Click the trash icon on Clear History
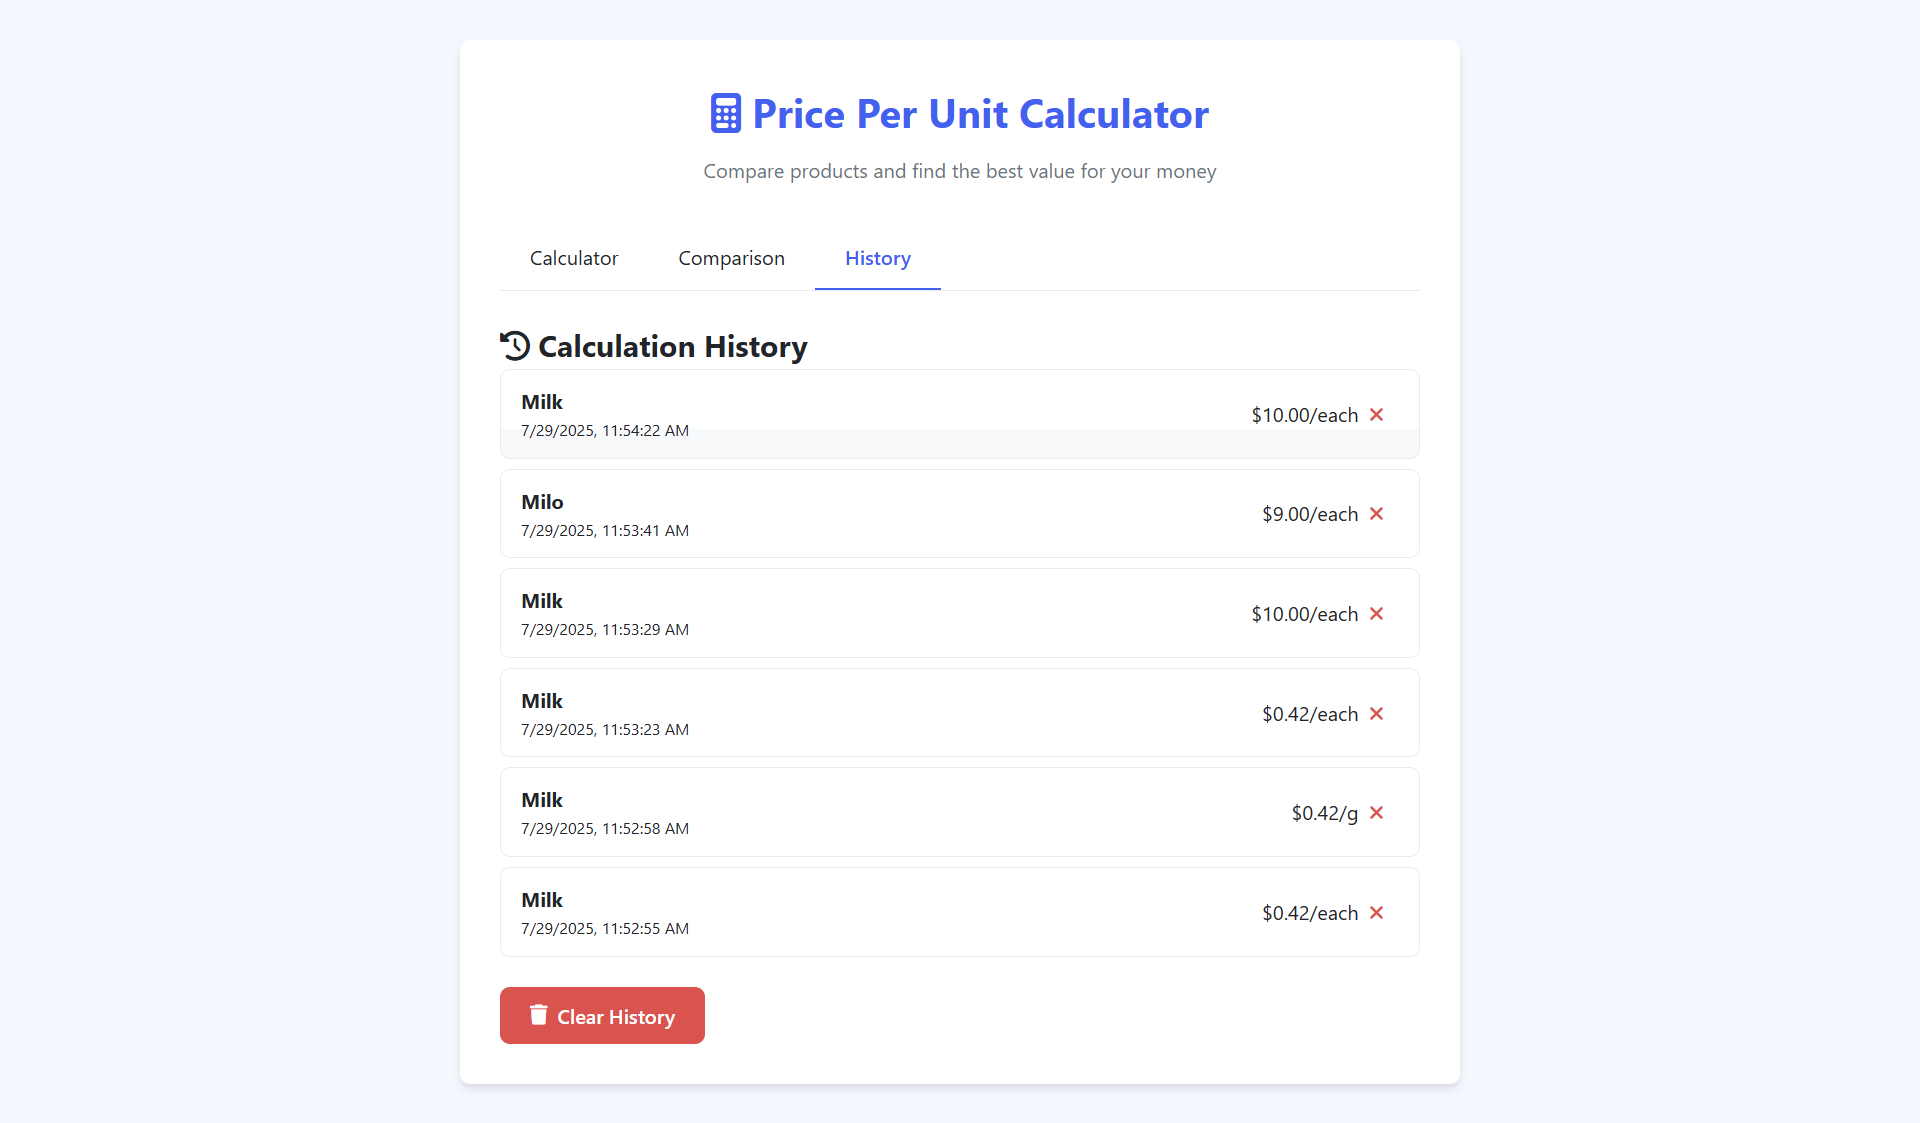Image resolution: width=1920 pixels, height=1123 pixels. coord(538,1015)
